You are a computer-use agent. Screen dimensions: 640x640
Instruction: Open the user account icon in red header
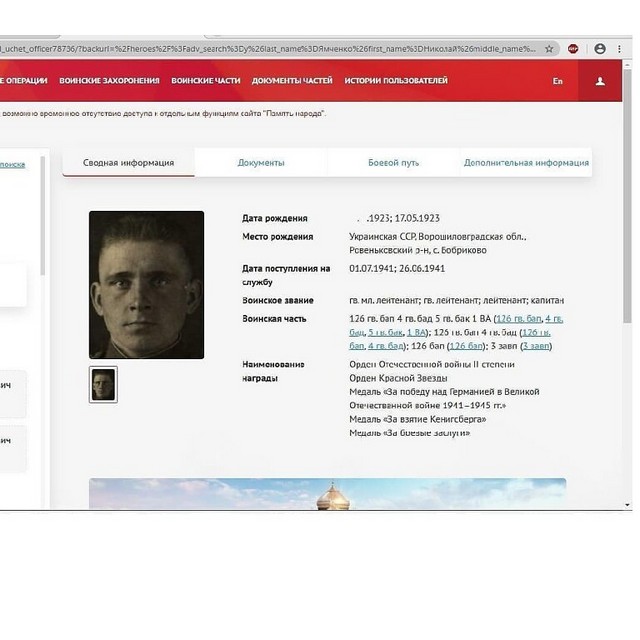[600, 81]
